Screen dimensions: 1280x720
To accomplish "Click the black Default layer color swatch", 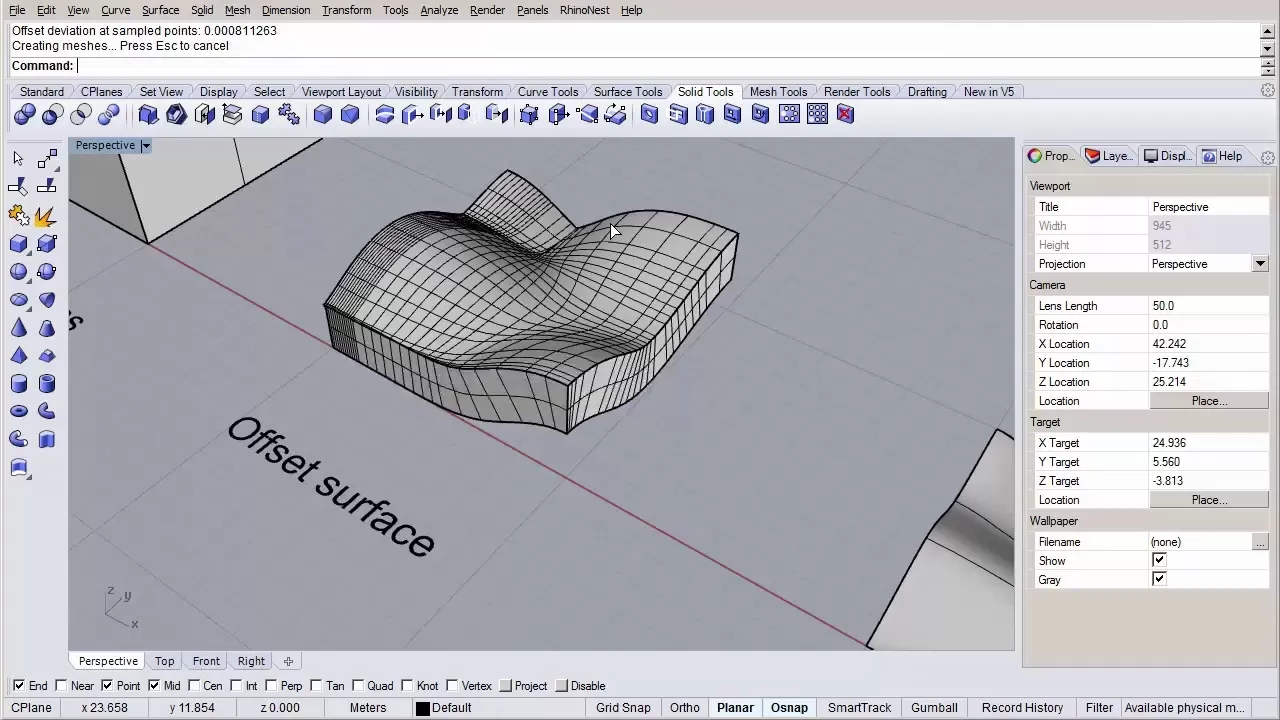I will coord(423,708).
